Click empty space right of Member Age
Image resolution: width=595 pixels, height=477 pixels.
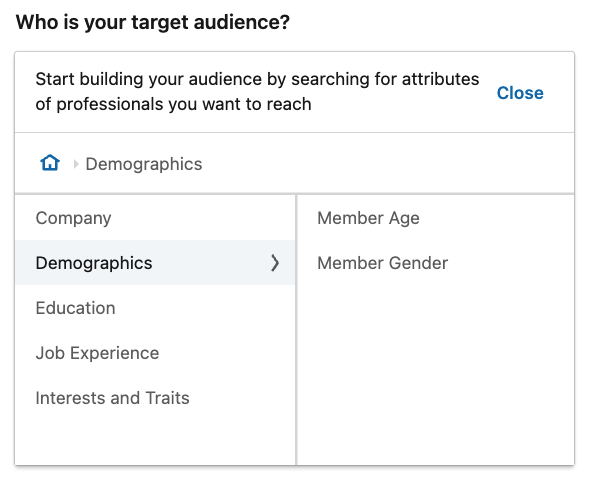pyautogui.click(x=497, y=218)
